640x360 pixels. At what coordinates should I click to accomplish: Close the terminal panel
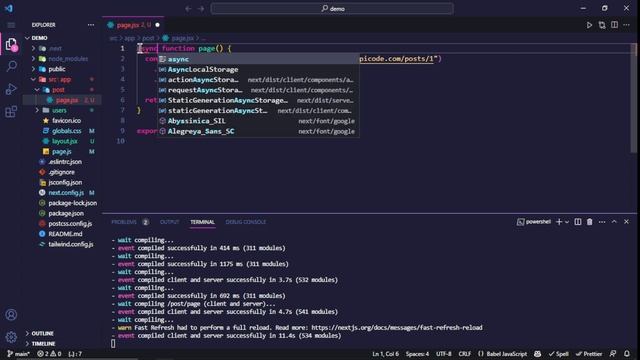[x=627, y=222]
